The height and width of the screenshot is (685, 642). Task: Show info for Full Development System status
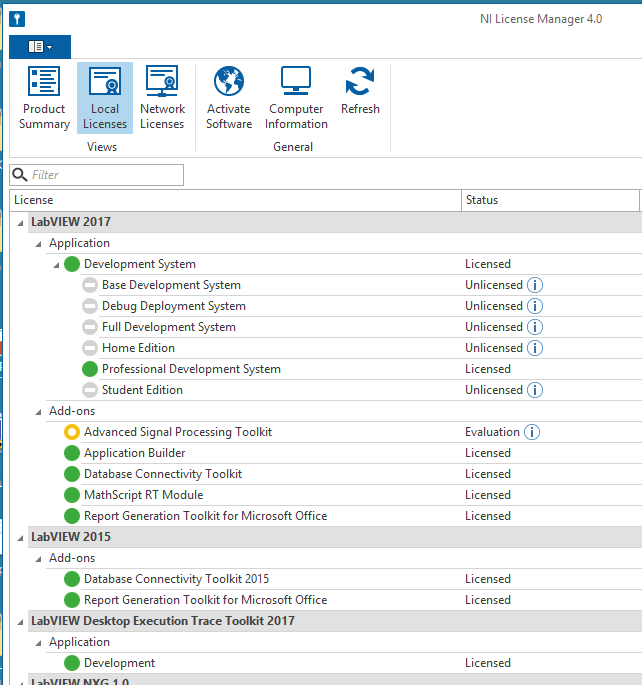(x=535, y=327)
